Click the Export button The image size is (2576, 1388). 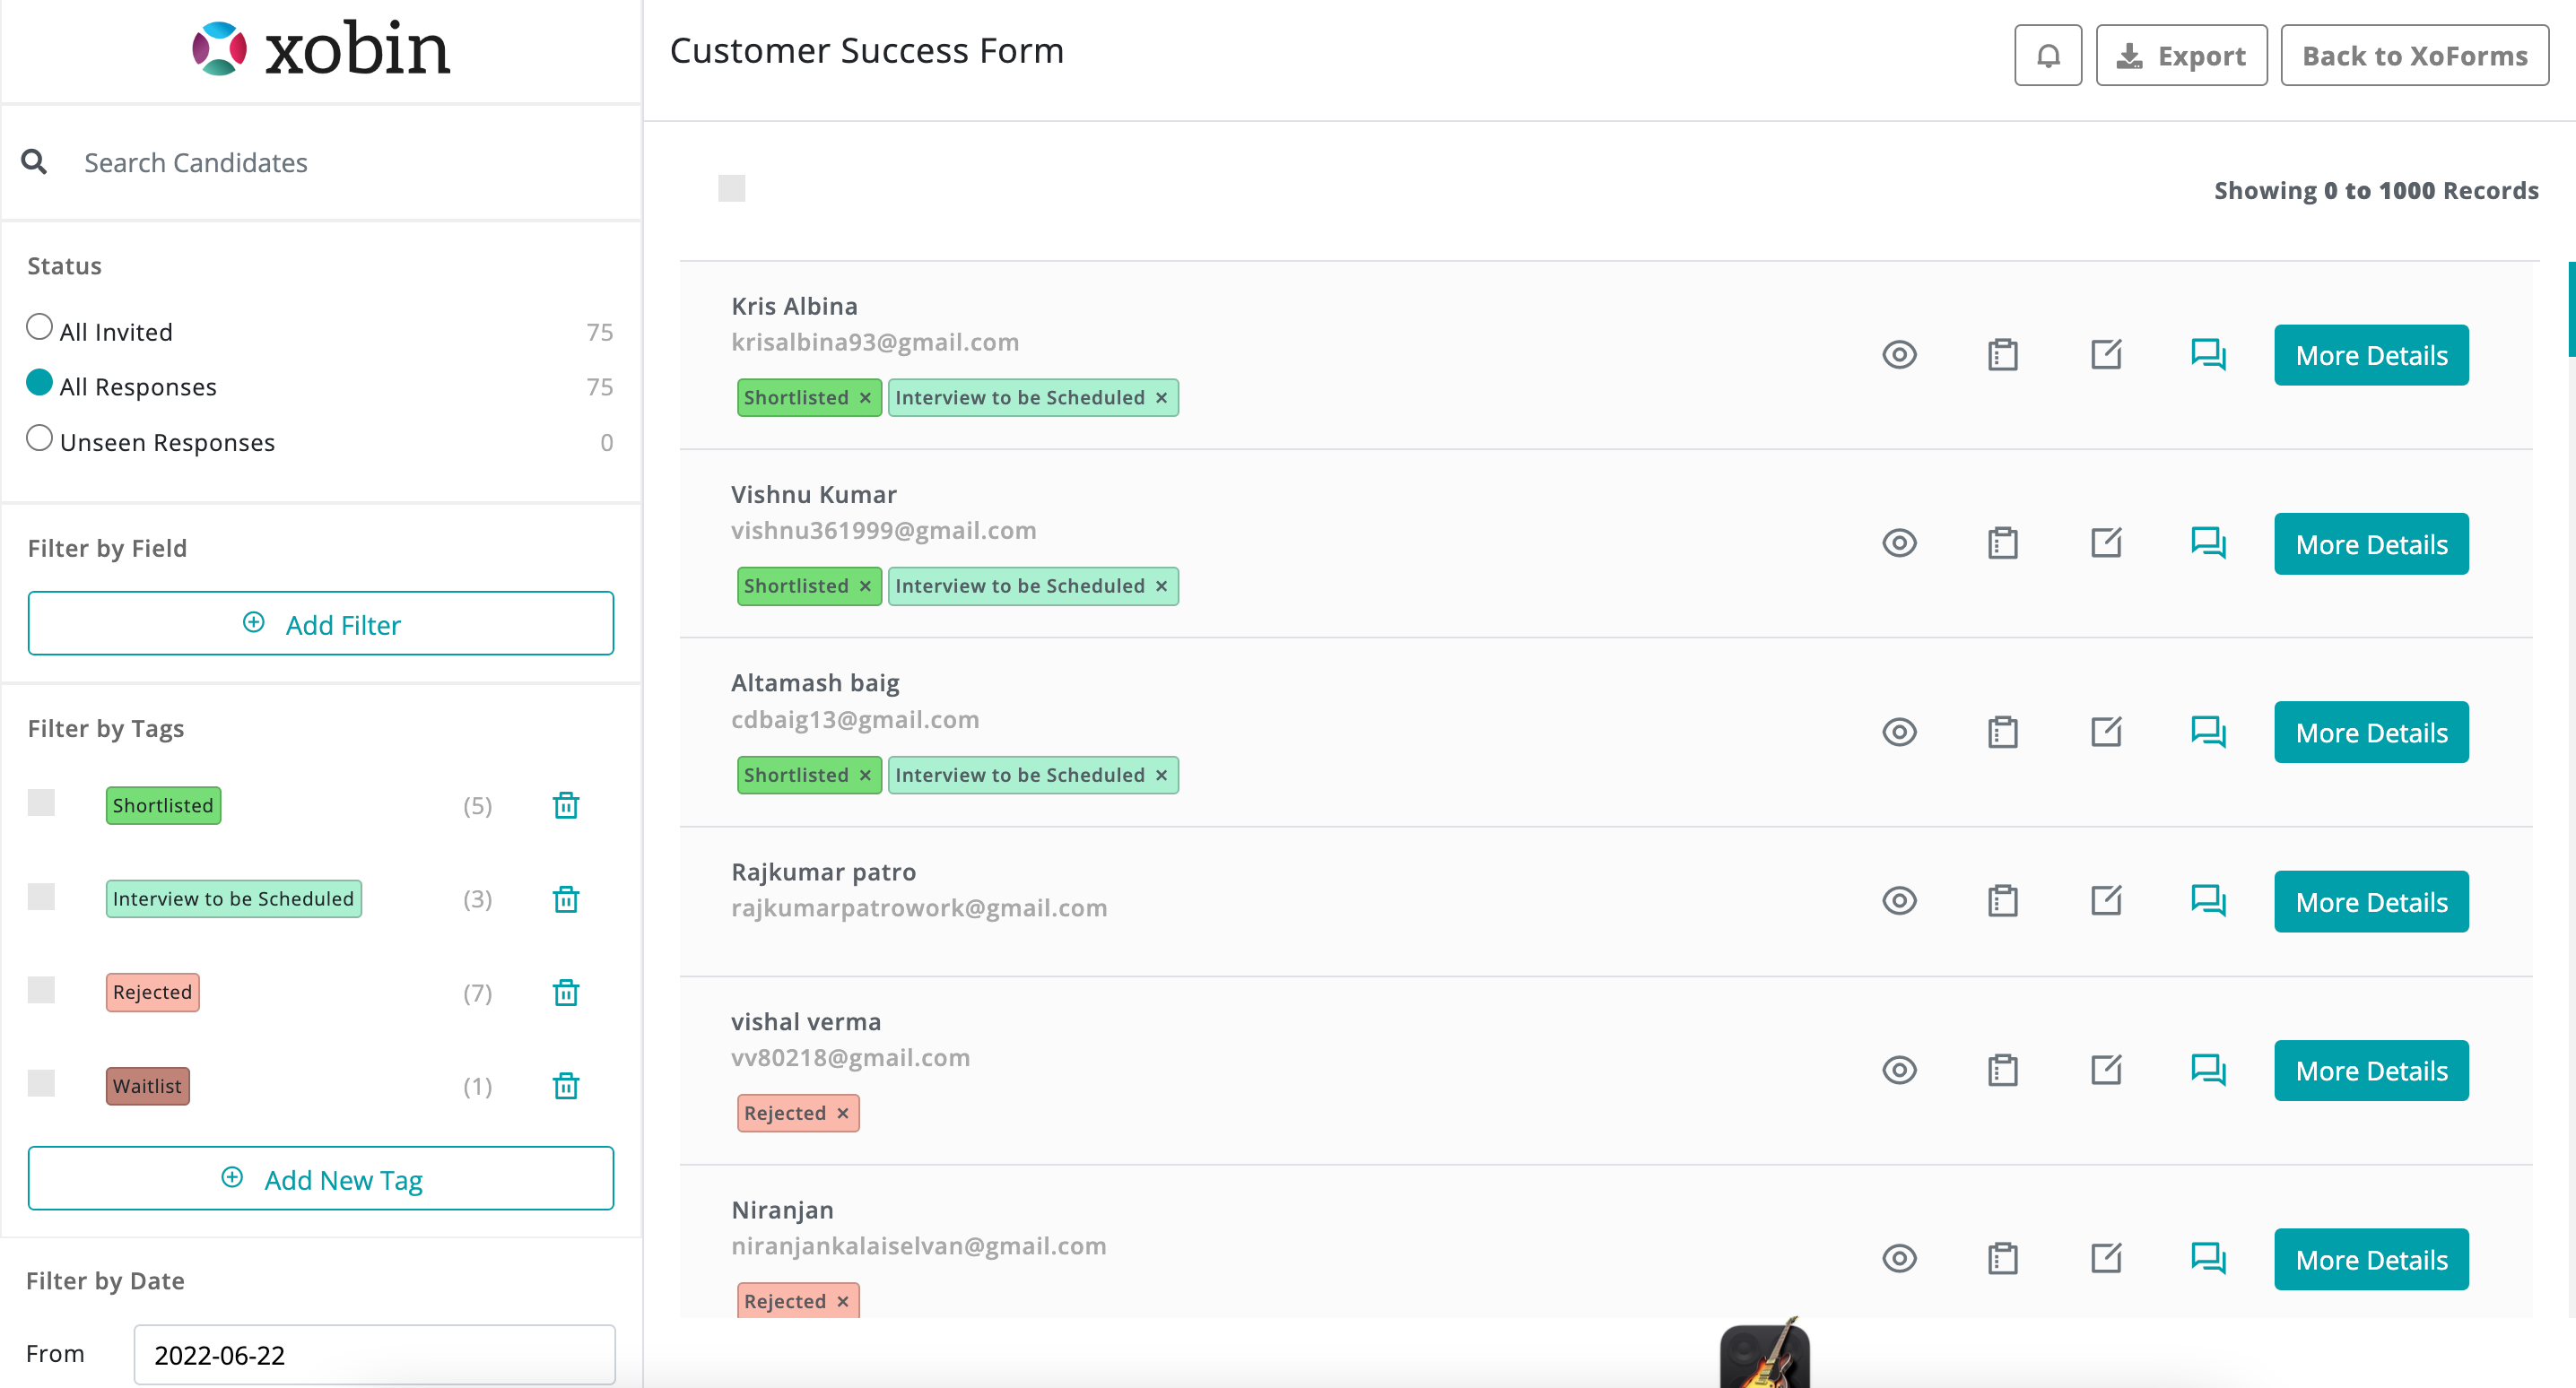(x=2181, y=56)
